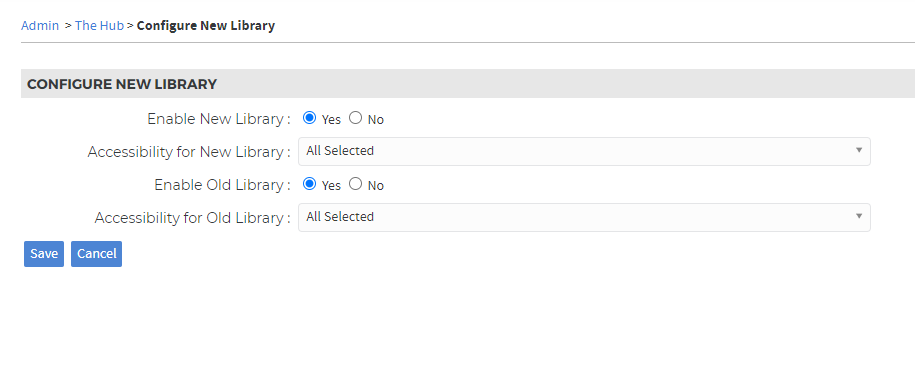The width and height of the screenshot is (915, 370).
Task: Open the Admin breadcrumb link
Action: click(40, 26)
